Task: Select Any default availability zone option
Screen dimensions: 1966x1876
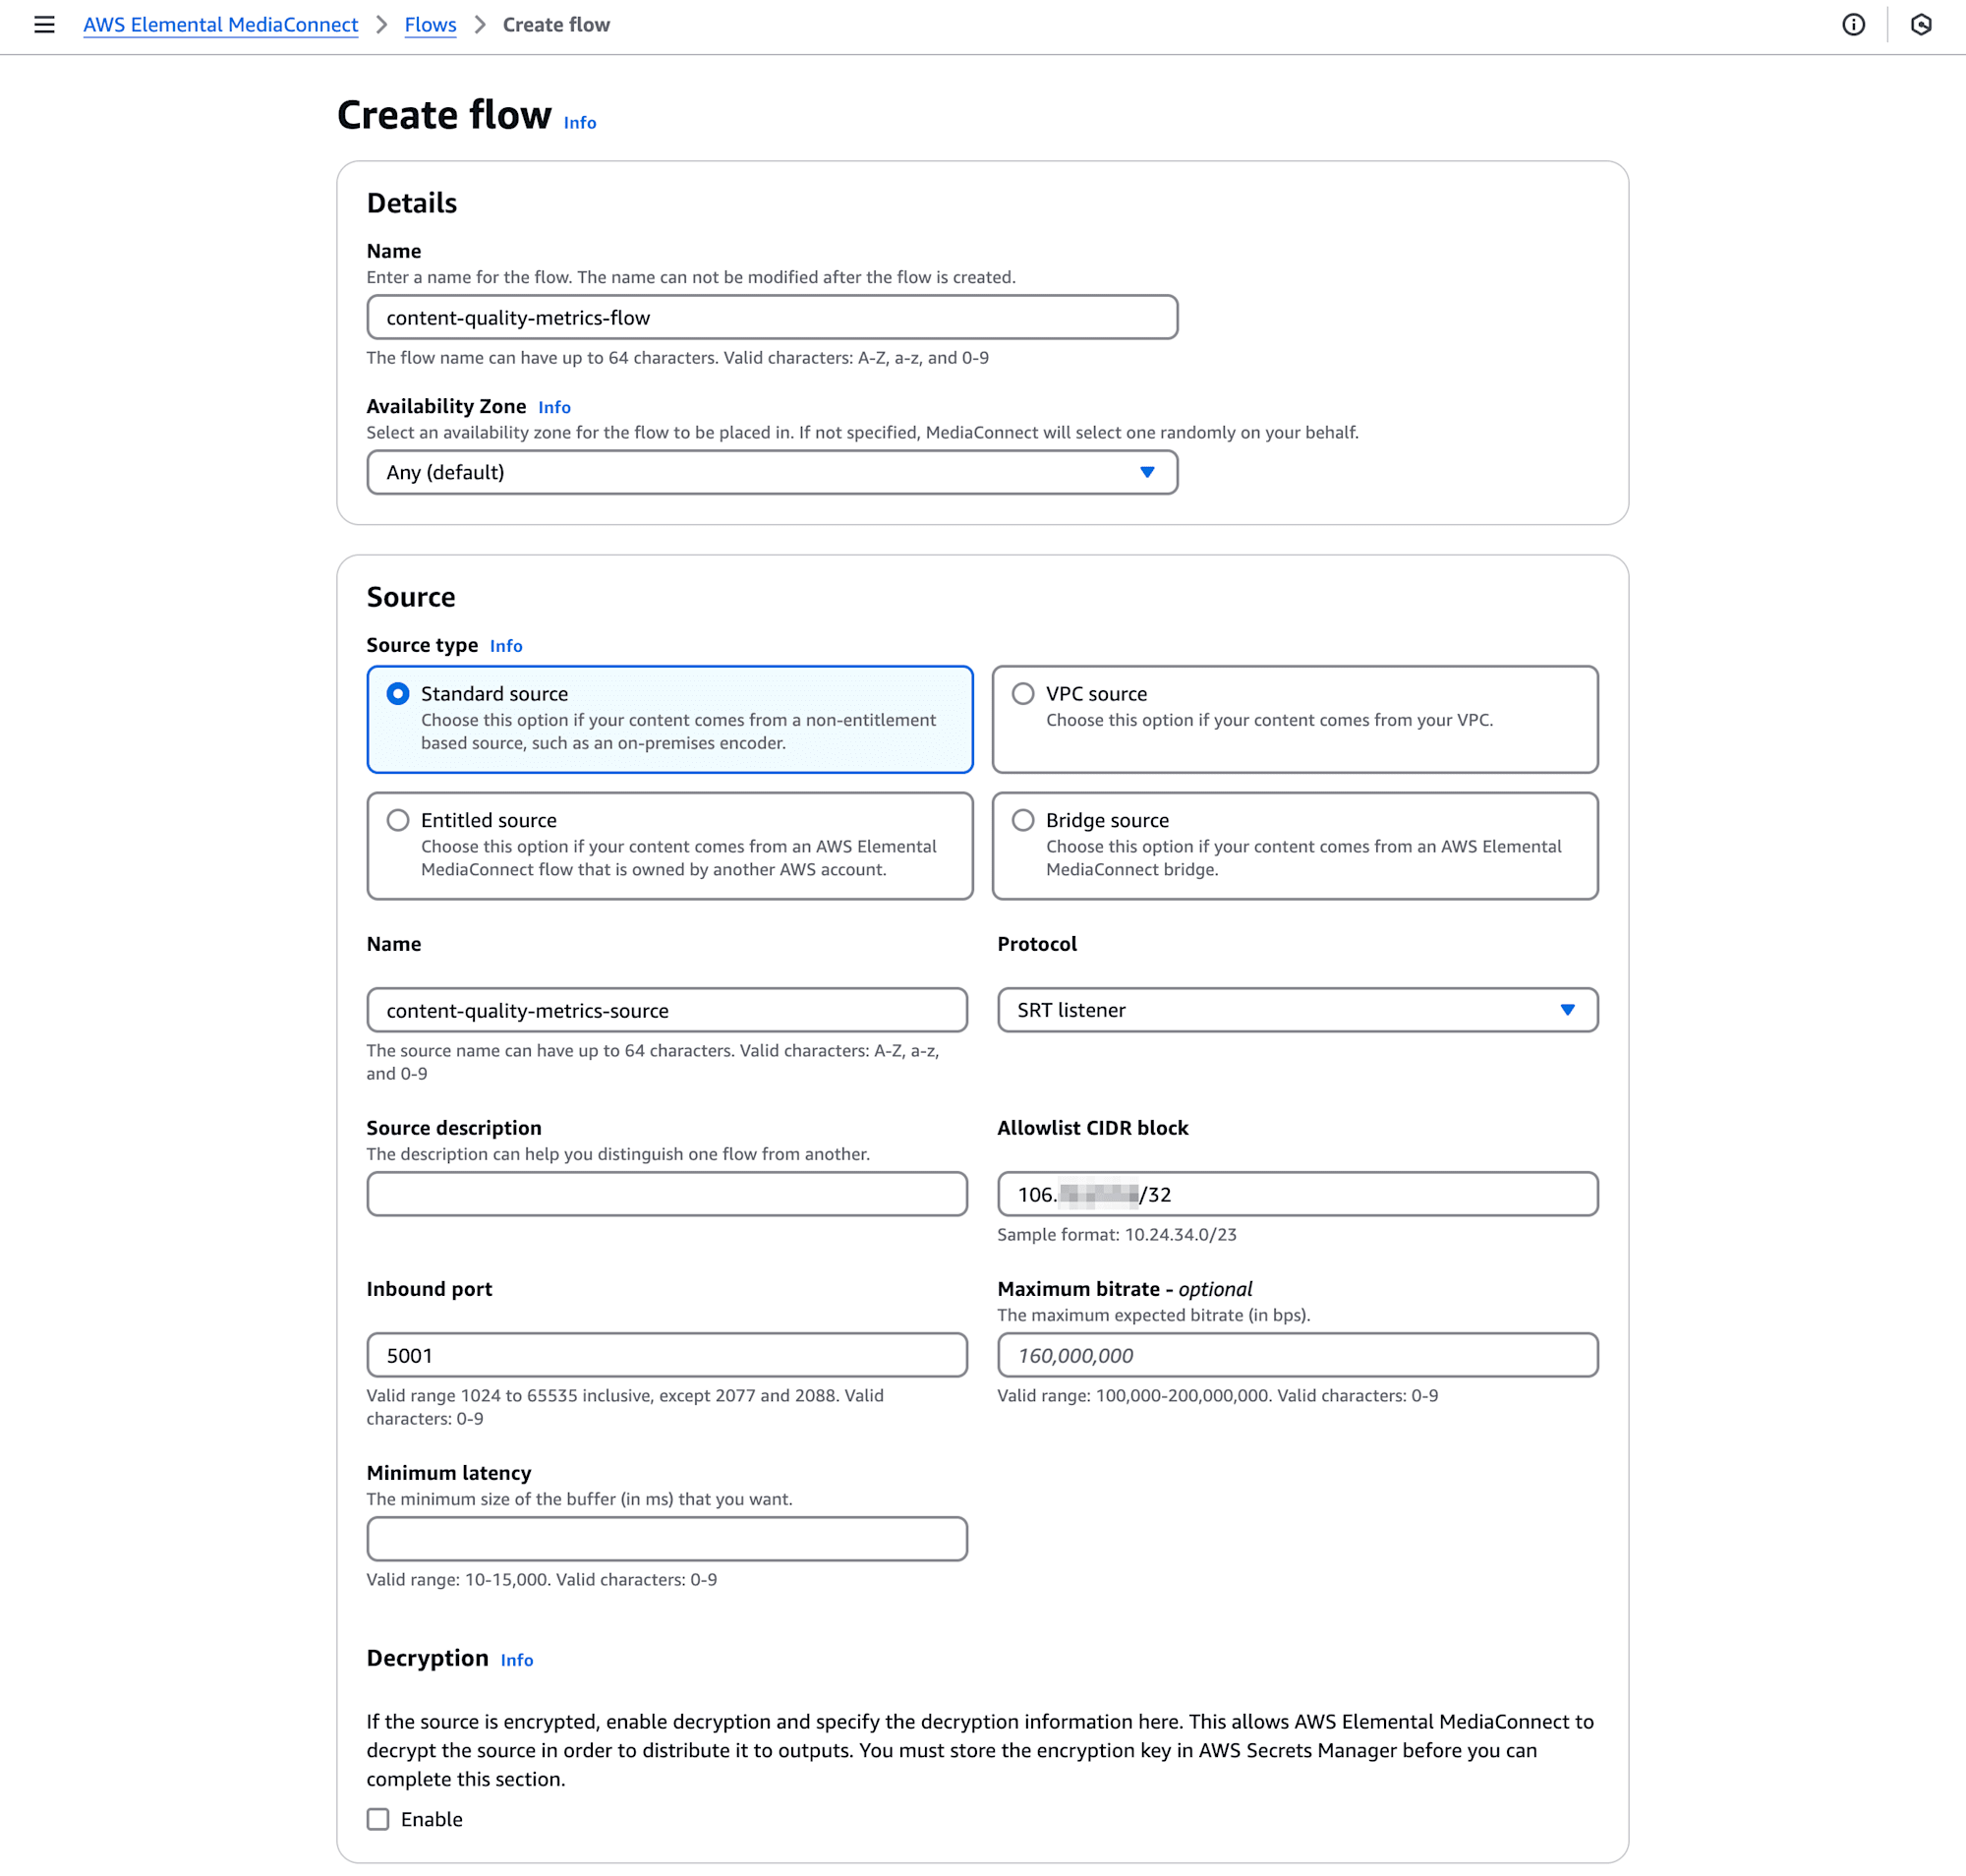Action: (773, 471)
